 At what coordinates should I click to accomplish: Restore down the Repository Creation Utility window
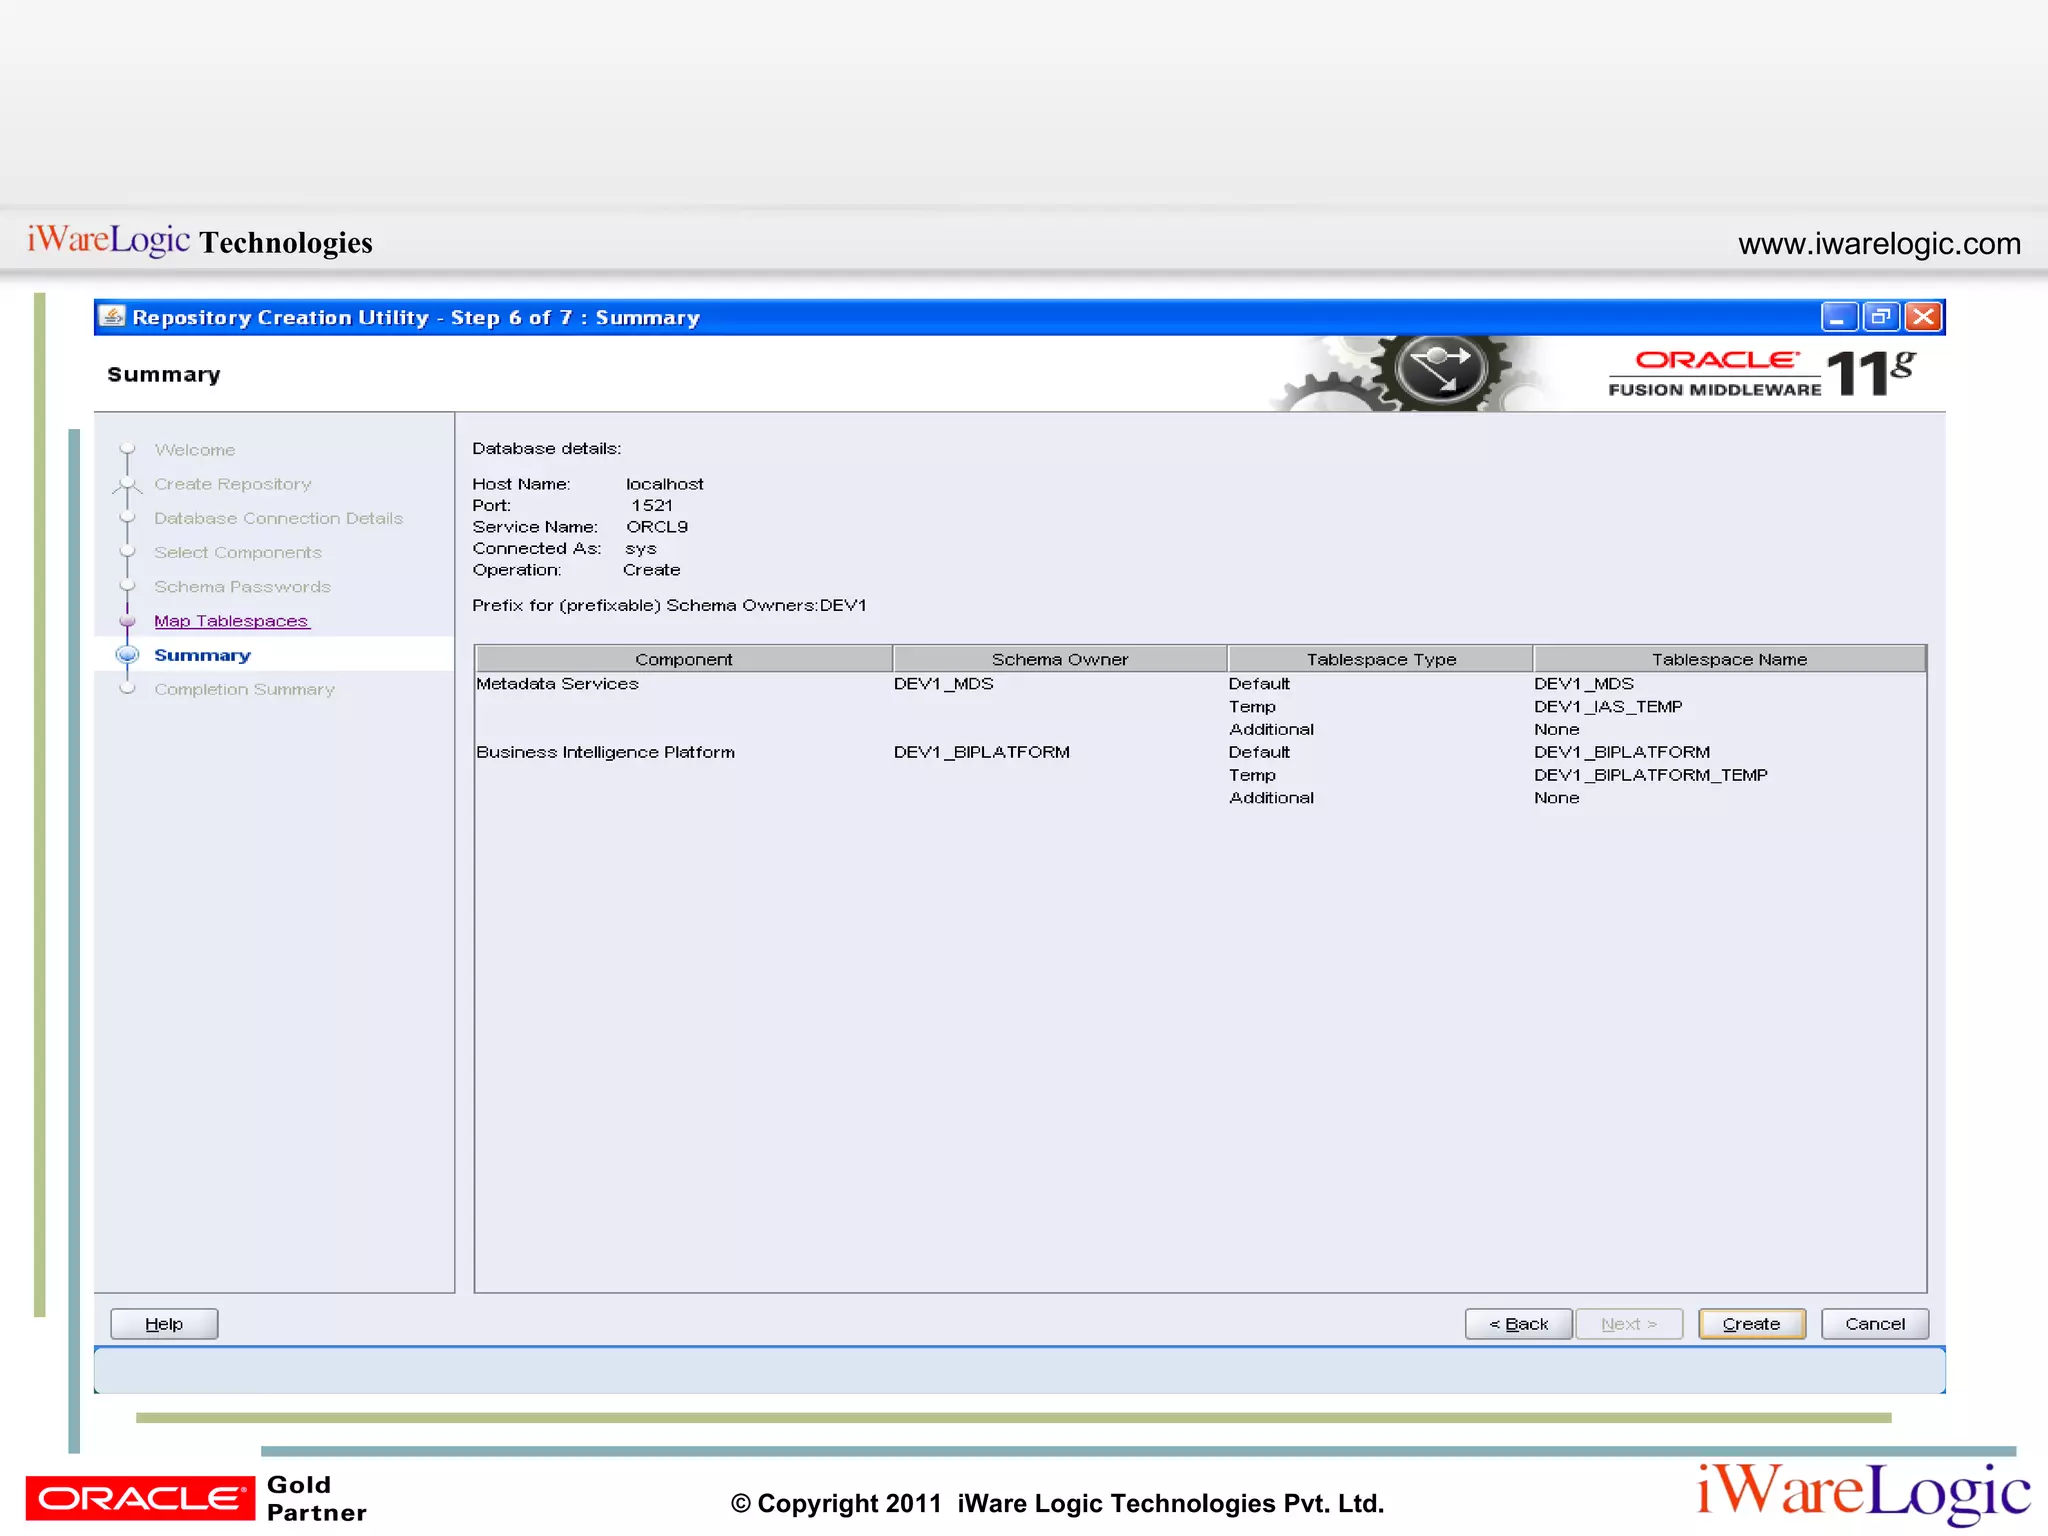point(1881,317)
